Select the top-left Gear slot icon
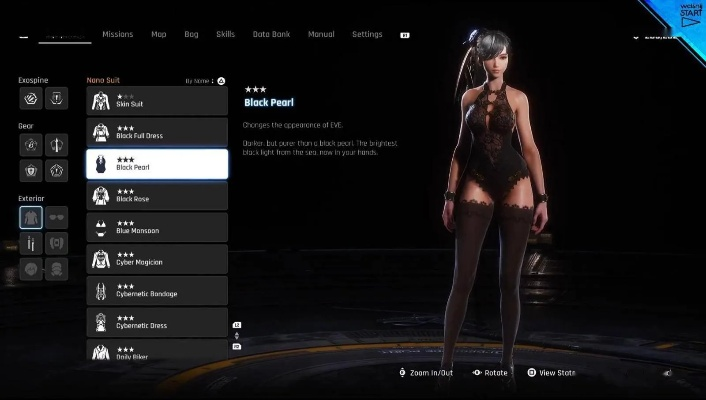This screenshot has height=400, width=706. click(31, 145)
